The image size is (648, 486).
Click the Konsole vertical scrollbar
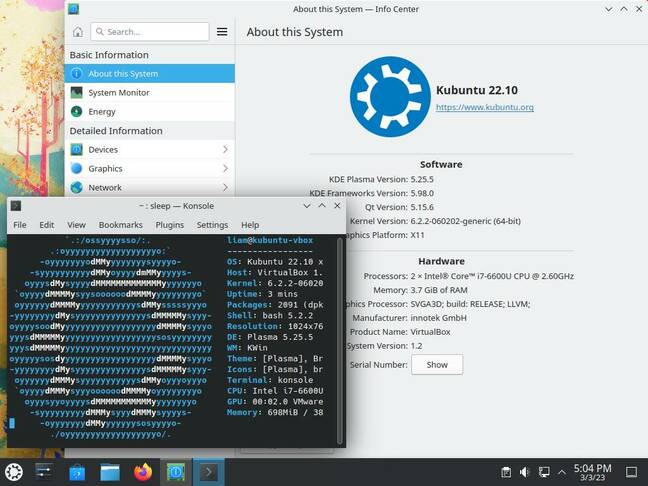click(x=340, y=341)
